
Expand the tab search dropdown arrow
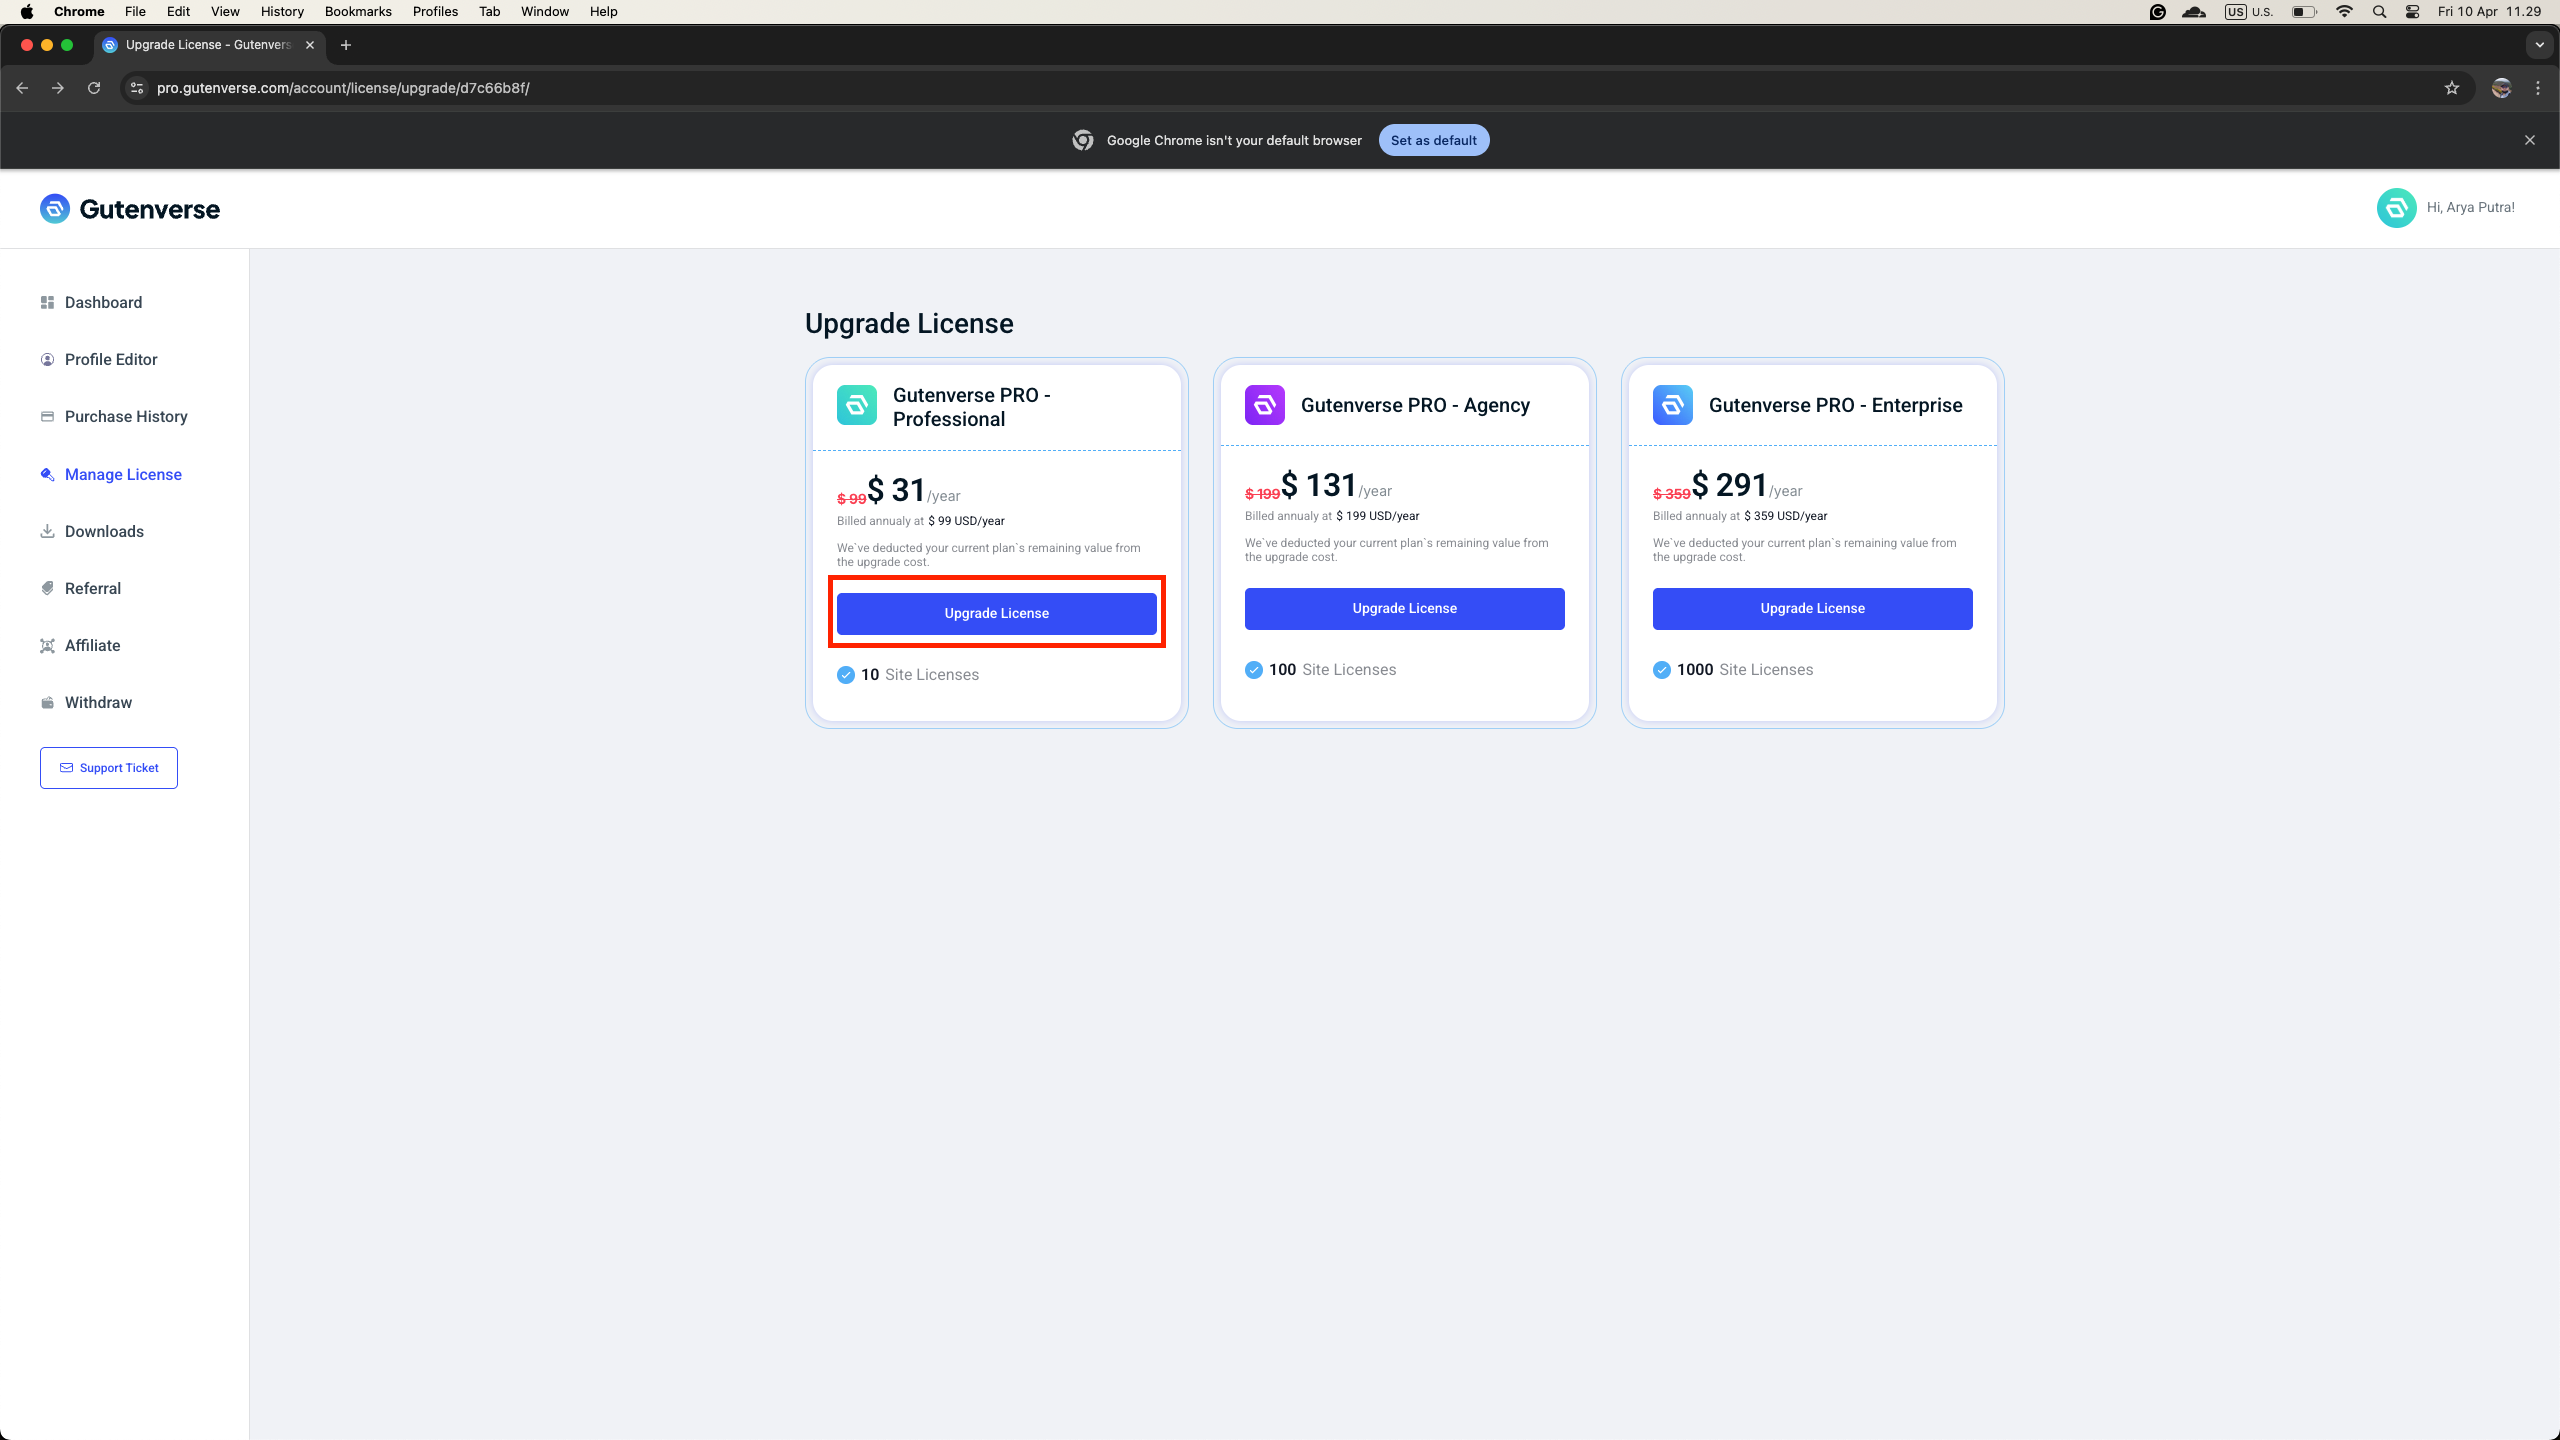(2539, 45)
